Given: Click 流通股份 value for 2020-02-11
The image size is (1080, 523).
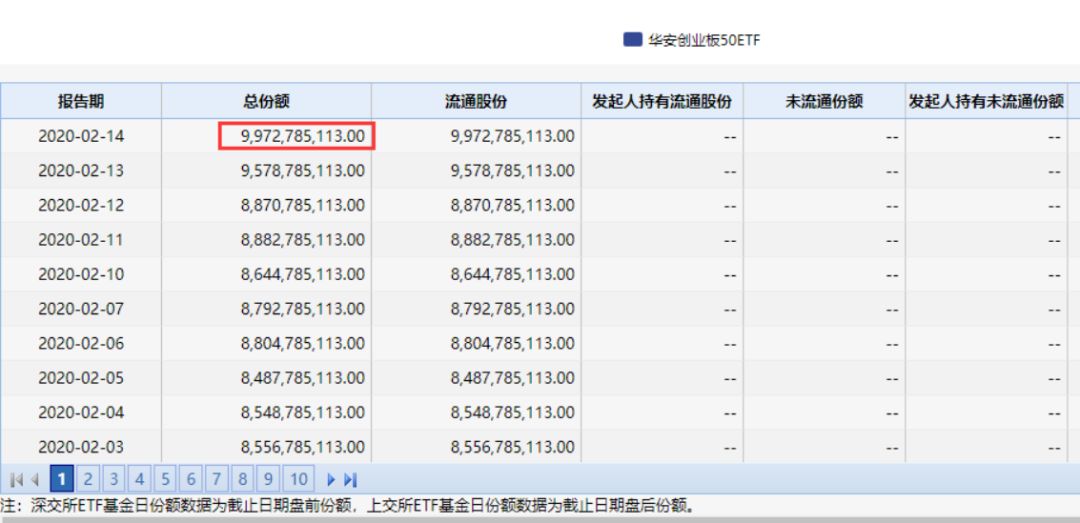Looking at the screenshot, I should point(512,240).
